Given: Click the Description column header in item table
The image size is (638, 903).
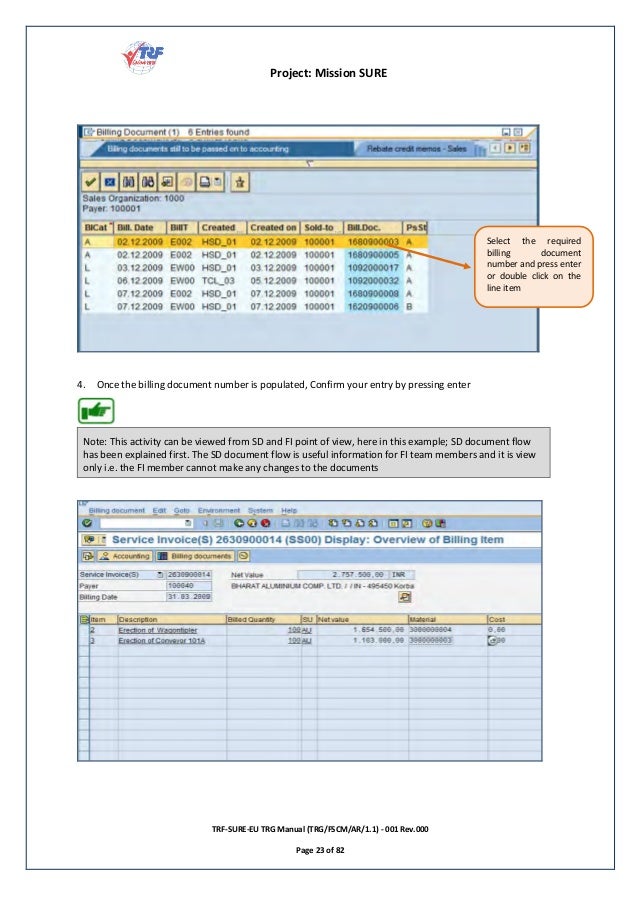Looking at the screenshot, I should click(172, 620).
